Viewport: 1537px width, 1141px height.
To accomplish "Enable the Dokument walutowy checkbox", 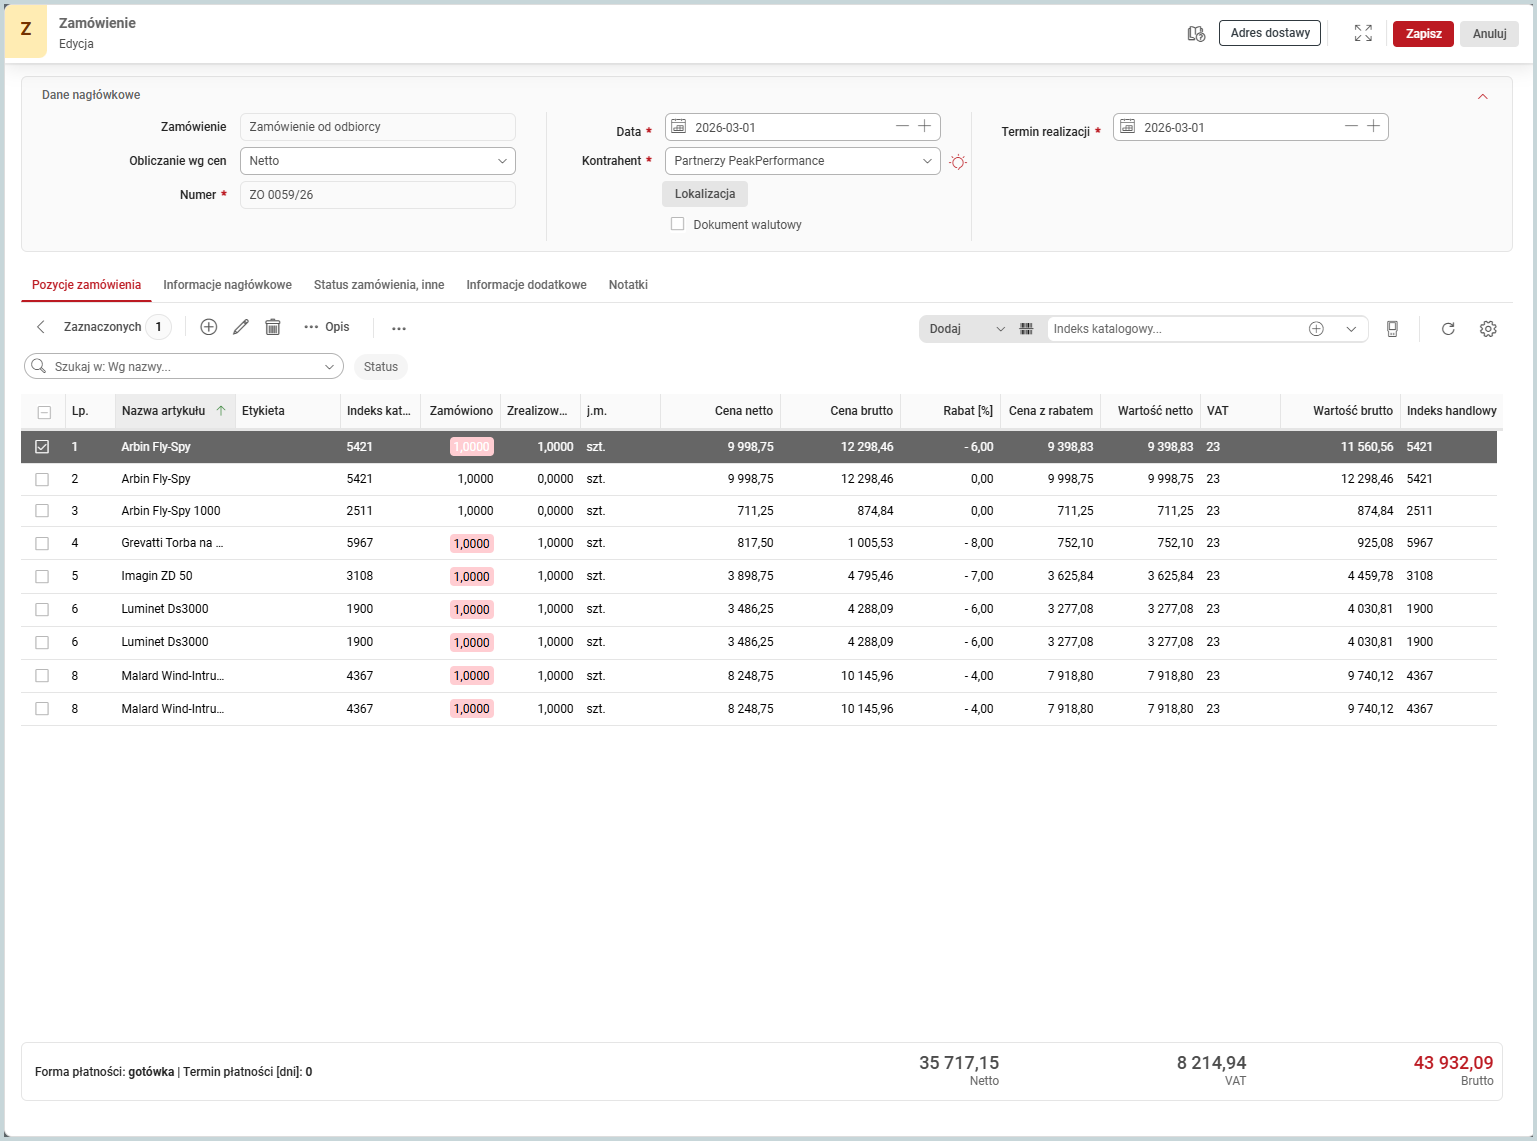I will (x=678, y=224).
